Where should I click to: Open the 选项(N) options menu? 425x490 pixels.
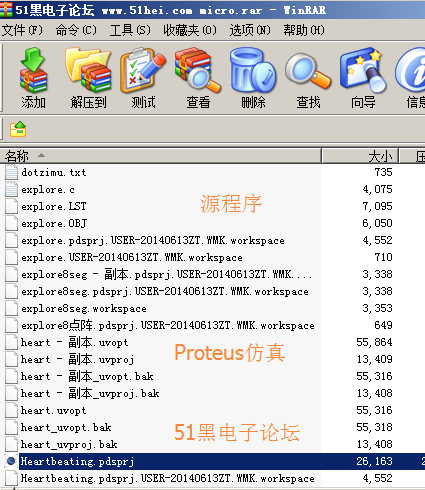[x=250, y=30]
